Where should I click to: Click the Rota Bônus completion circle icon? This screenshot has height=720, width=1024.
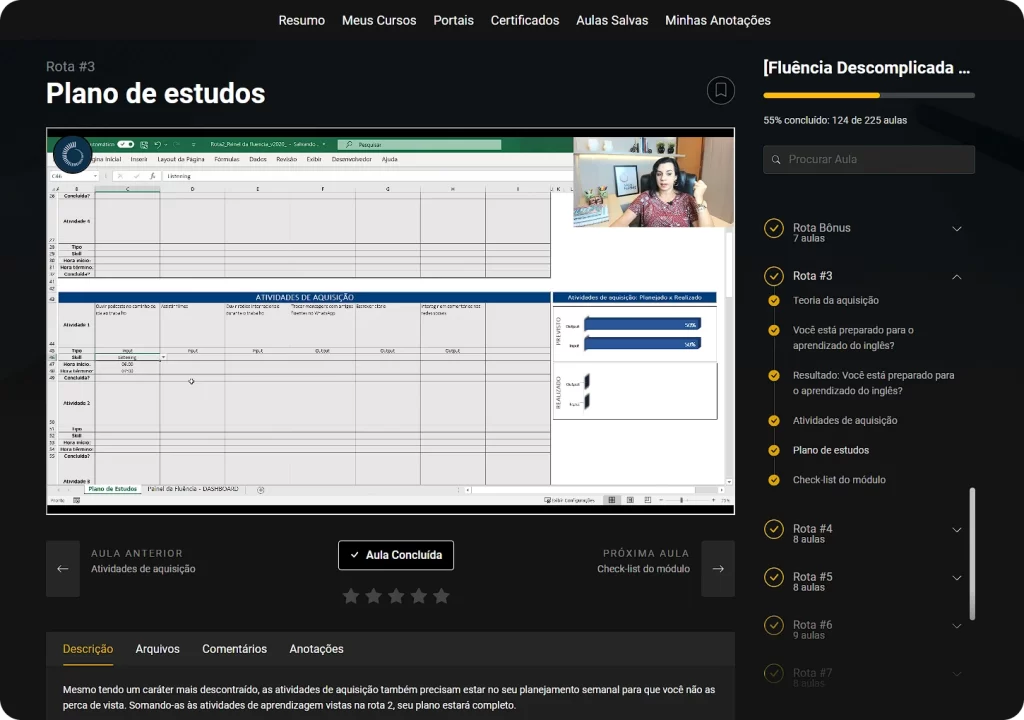click(774, 228)
